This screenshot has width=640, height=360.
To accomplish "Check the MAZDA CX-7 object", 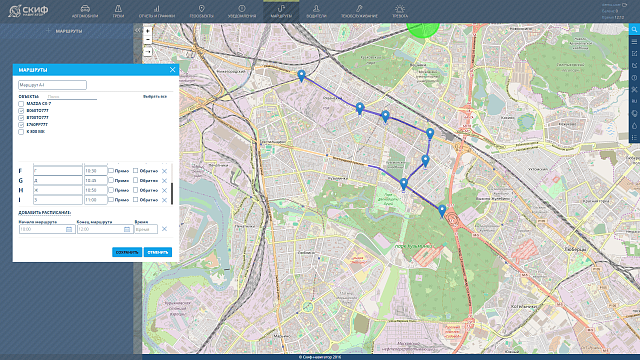I will point(21,104).
